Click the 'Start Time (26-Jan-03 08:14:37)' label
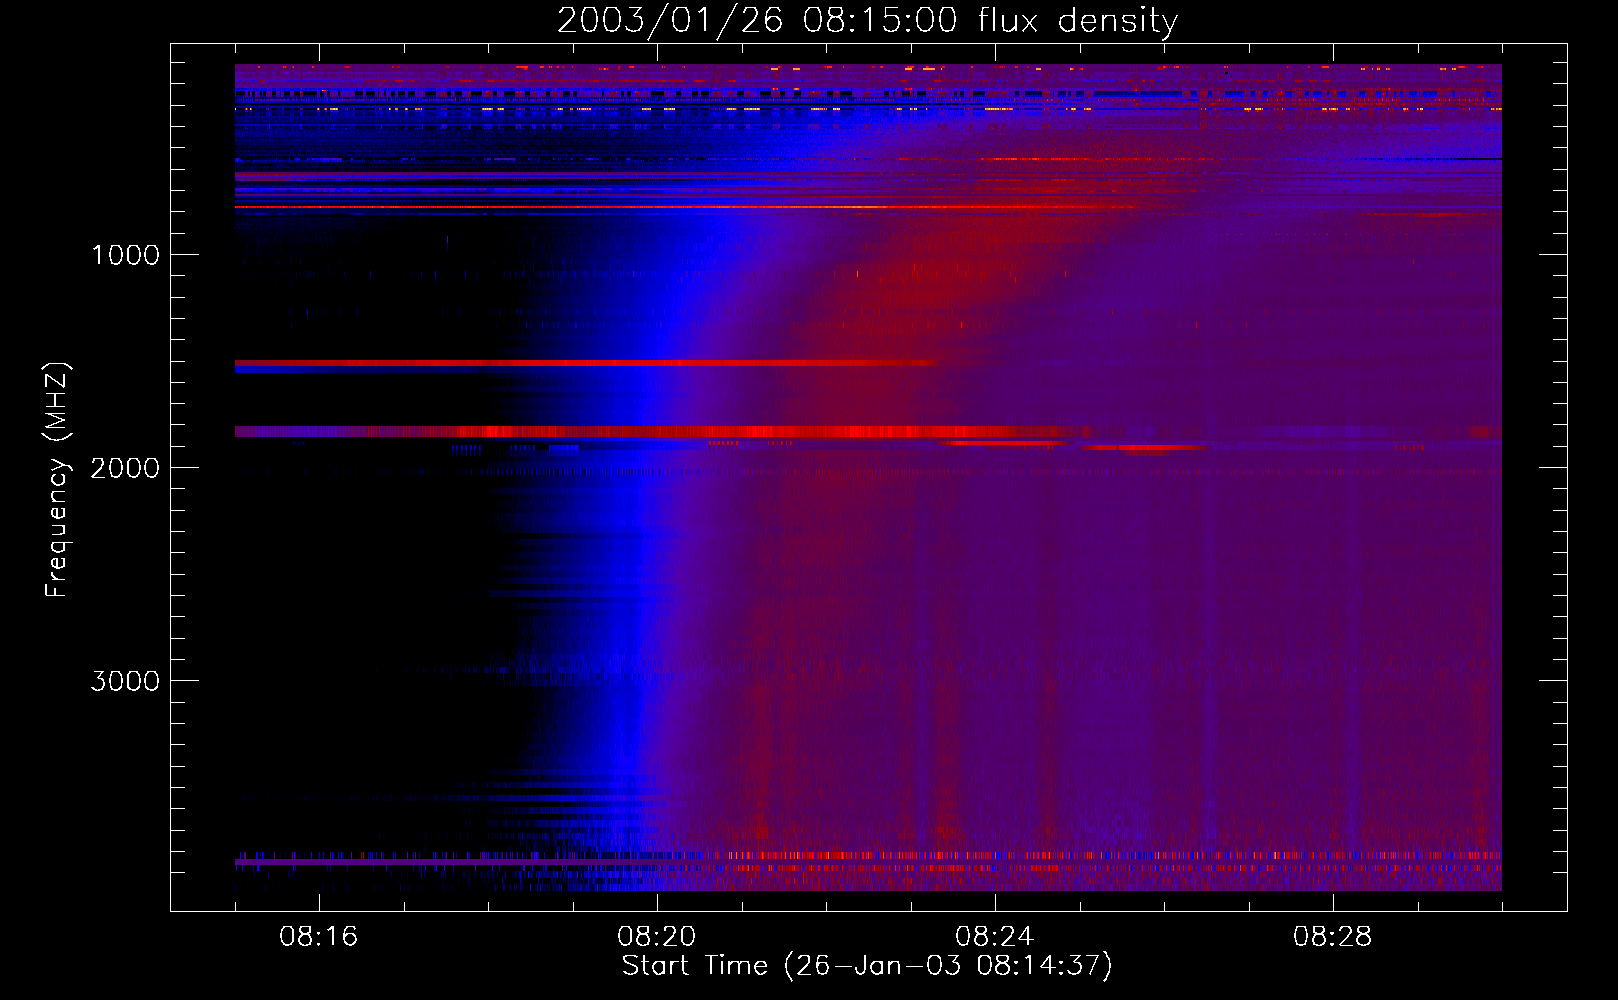The height and width of the screenshot is (1000, 1618). tap(867, 966)
